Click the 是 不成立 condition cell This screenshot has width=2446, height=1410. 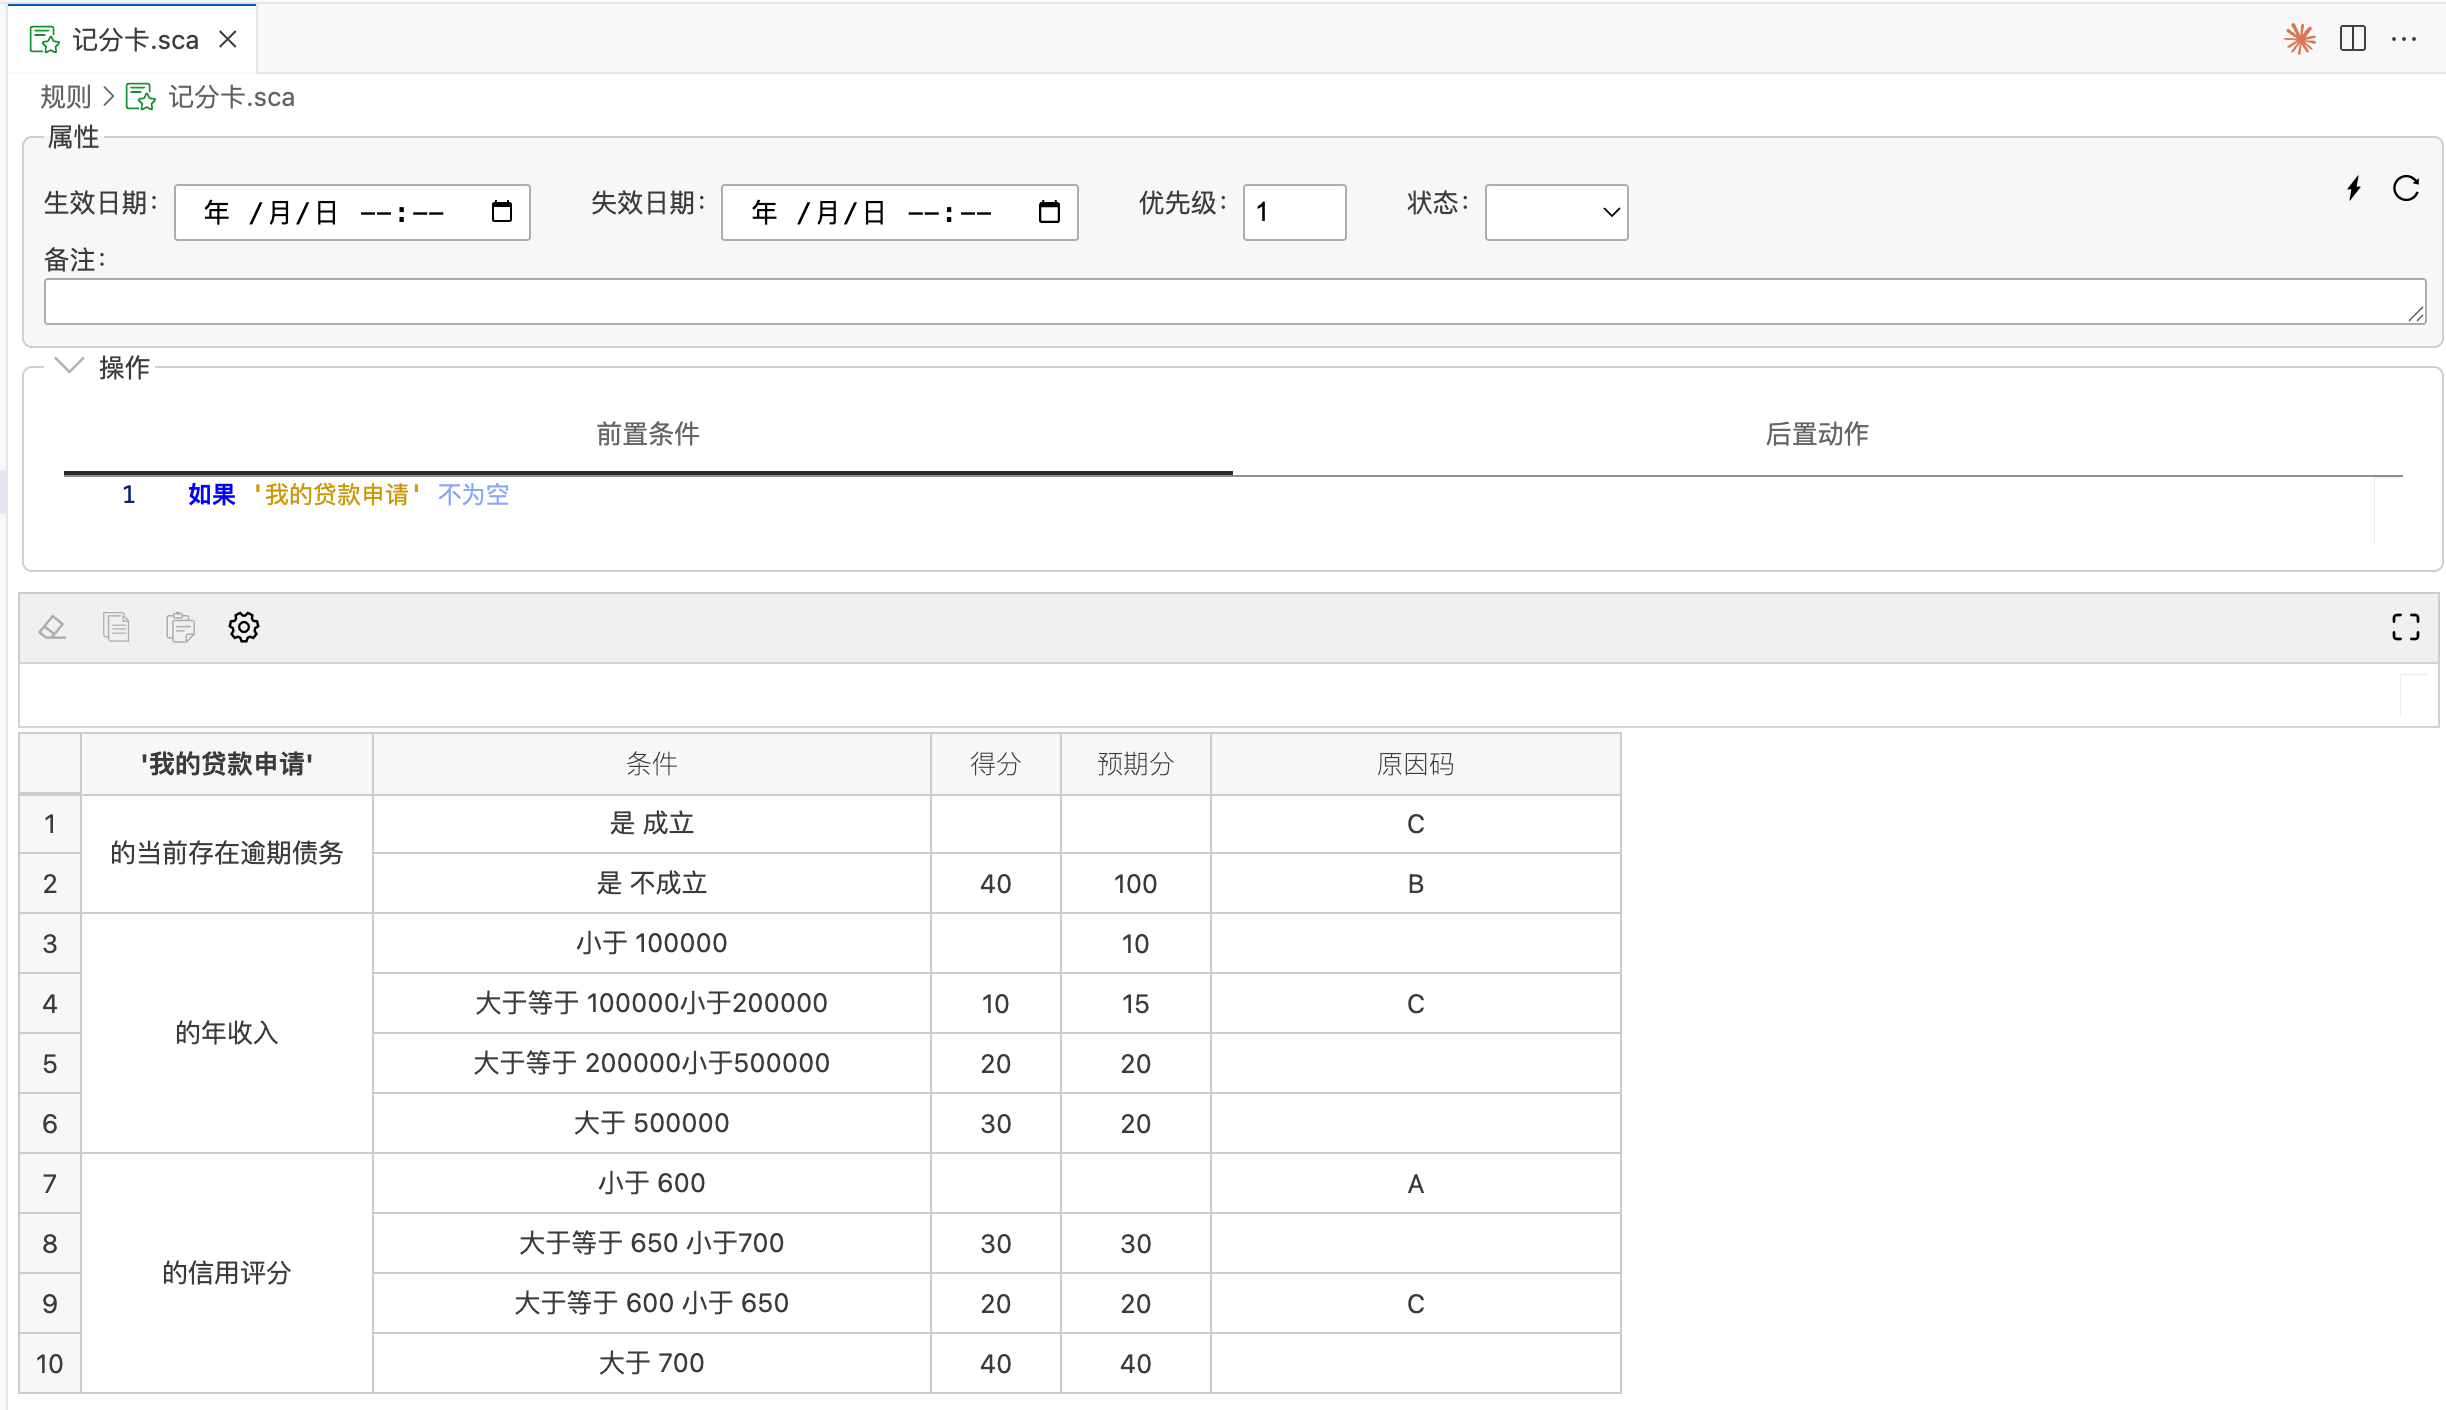point(652,883)
